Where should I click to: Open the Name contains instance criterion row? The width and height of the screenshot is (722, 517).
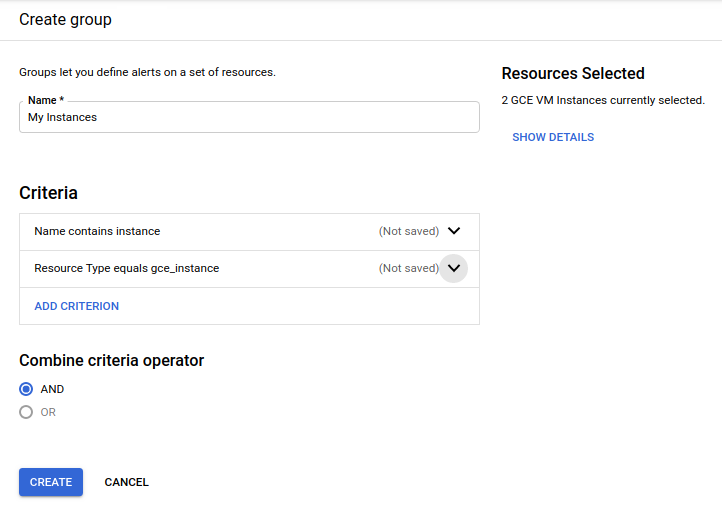[97, 231]
